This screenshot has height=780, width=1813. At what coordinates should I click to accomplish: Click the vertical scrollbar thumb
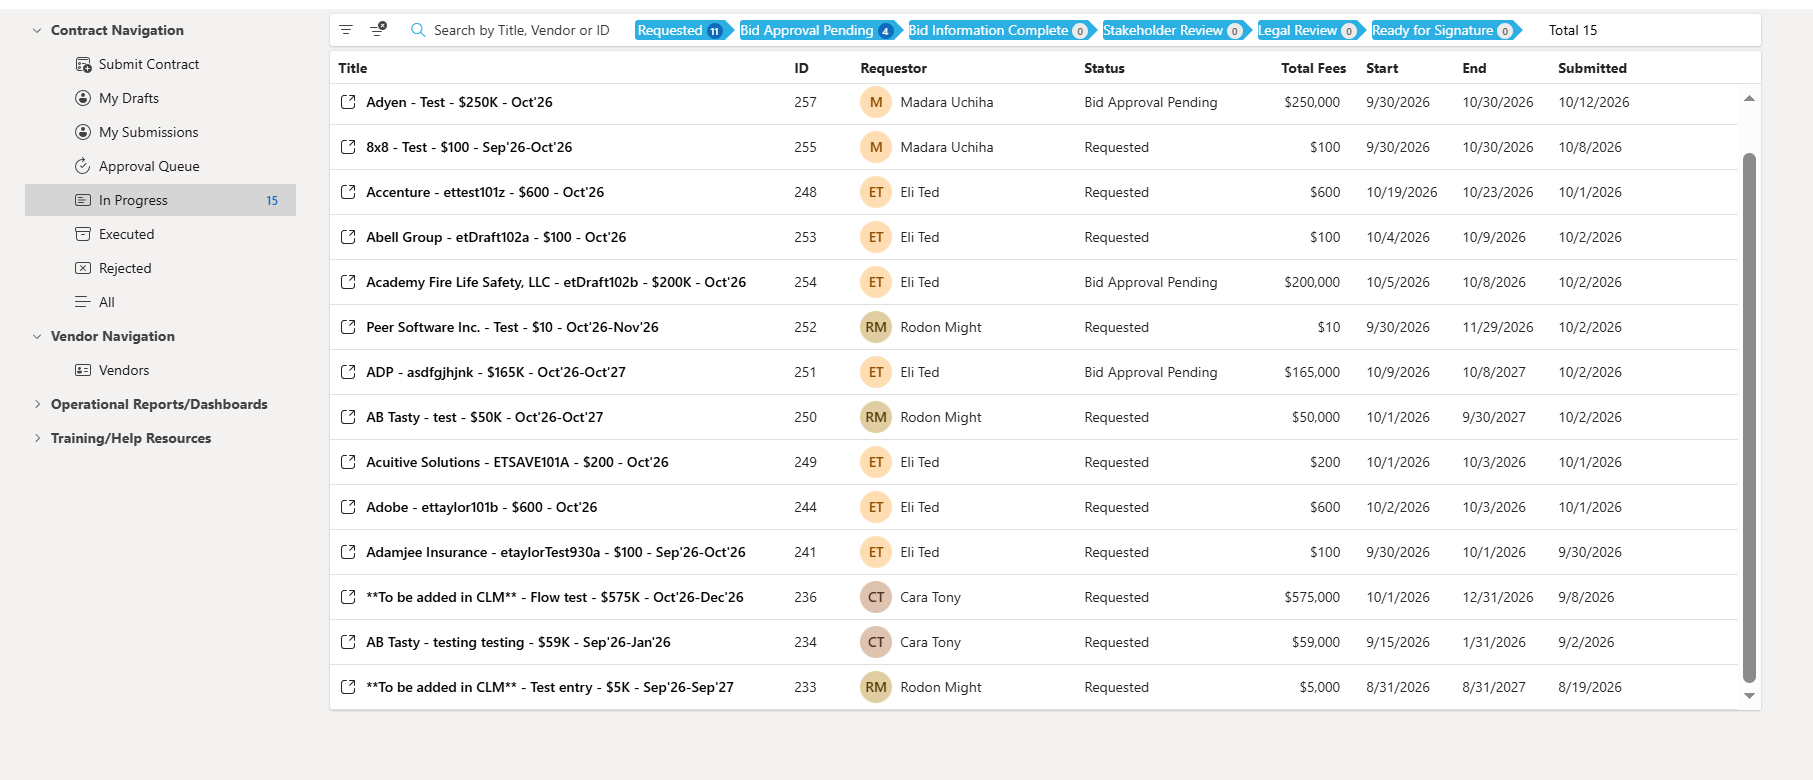point(1749,417)
